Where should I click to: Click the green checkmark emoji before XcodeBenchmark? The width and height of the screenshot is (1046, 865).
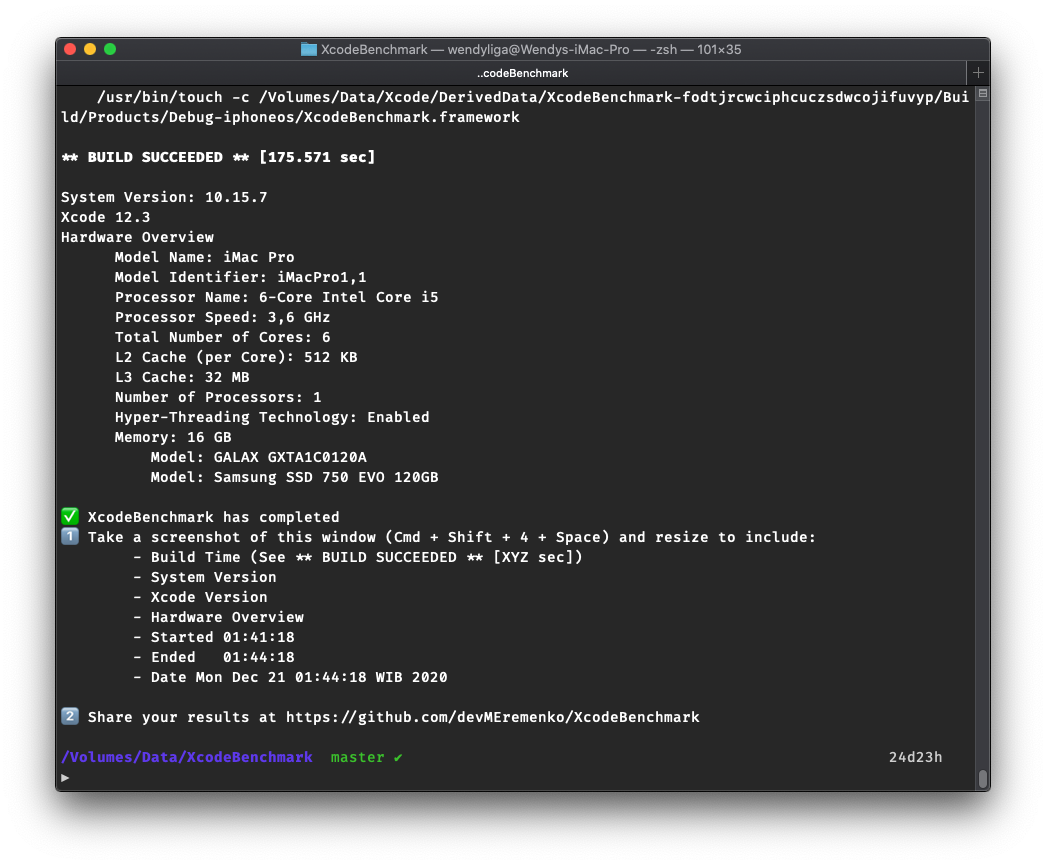[70, 516]
